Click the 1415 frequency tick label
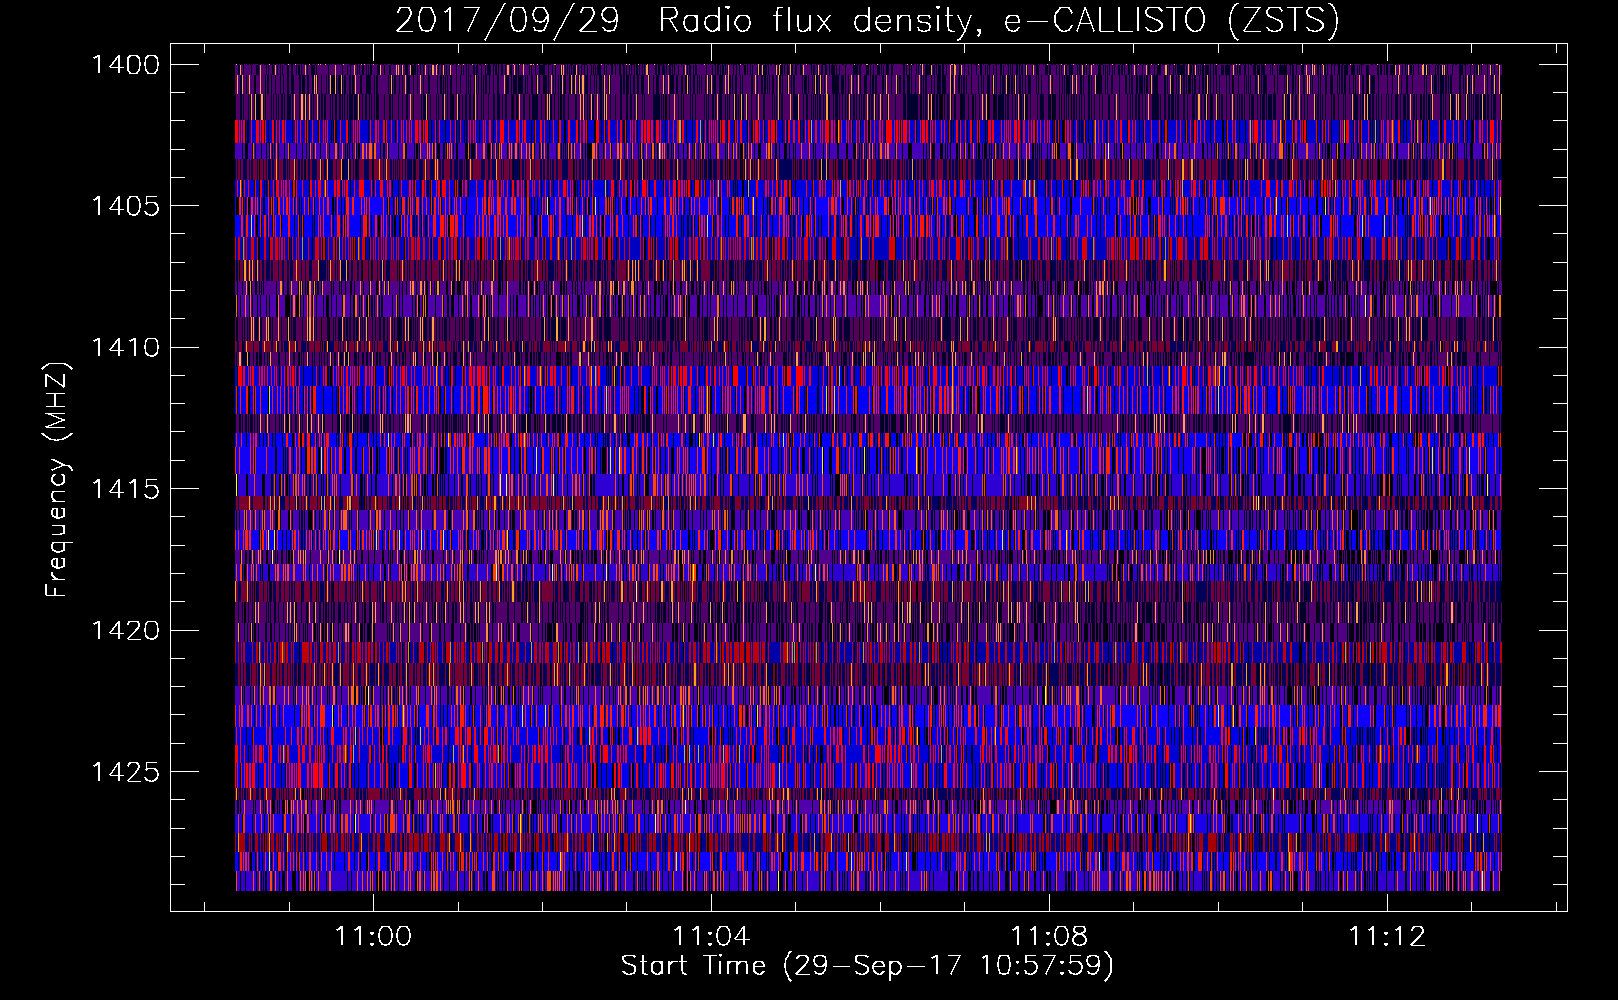This screenshot has width=1618, height=1000. click(125, 489)
